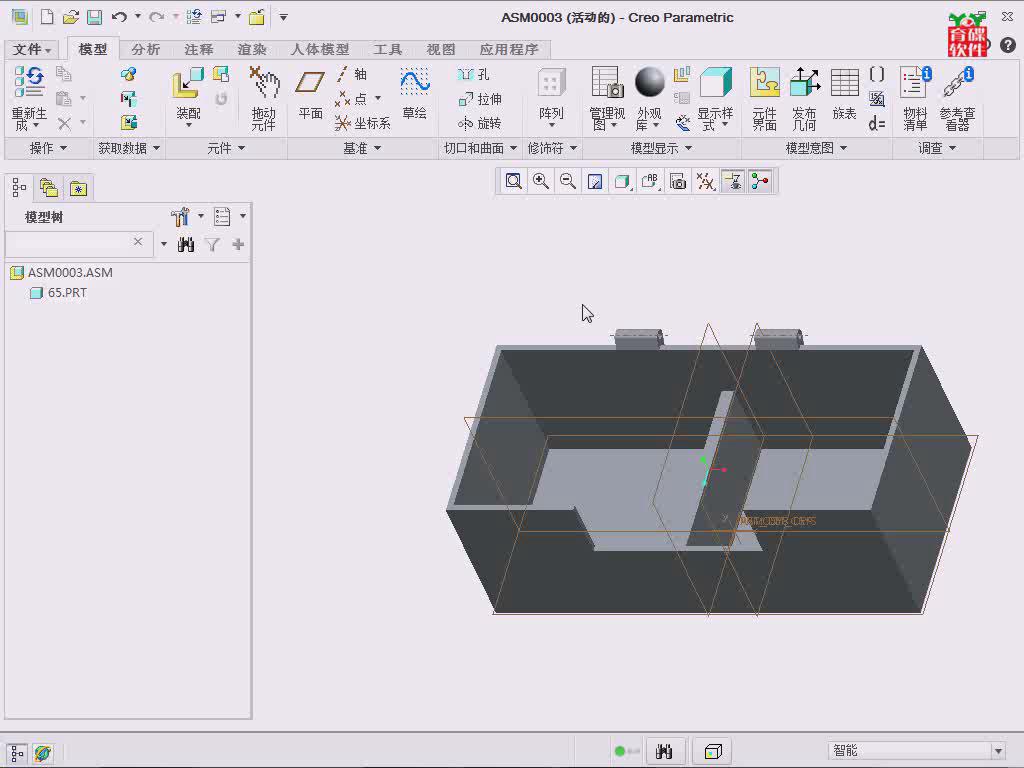Open model tree settings hammer icon
This screenshot has height=768, width=1024.
pyautogui.click(x=180, y=216)
